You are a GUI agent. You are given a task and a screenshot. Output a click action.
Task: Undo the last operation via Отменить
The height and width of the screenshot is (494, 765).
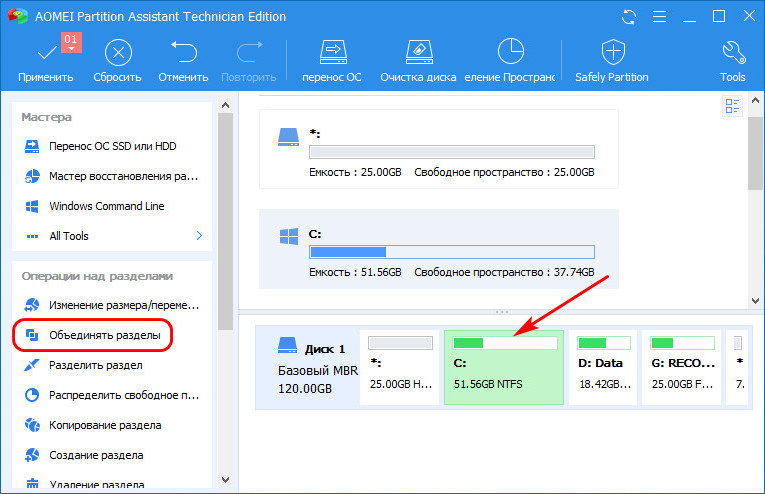coord(183,62)
